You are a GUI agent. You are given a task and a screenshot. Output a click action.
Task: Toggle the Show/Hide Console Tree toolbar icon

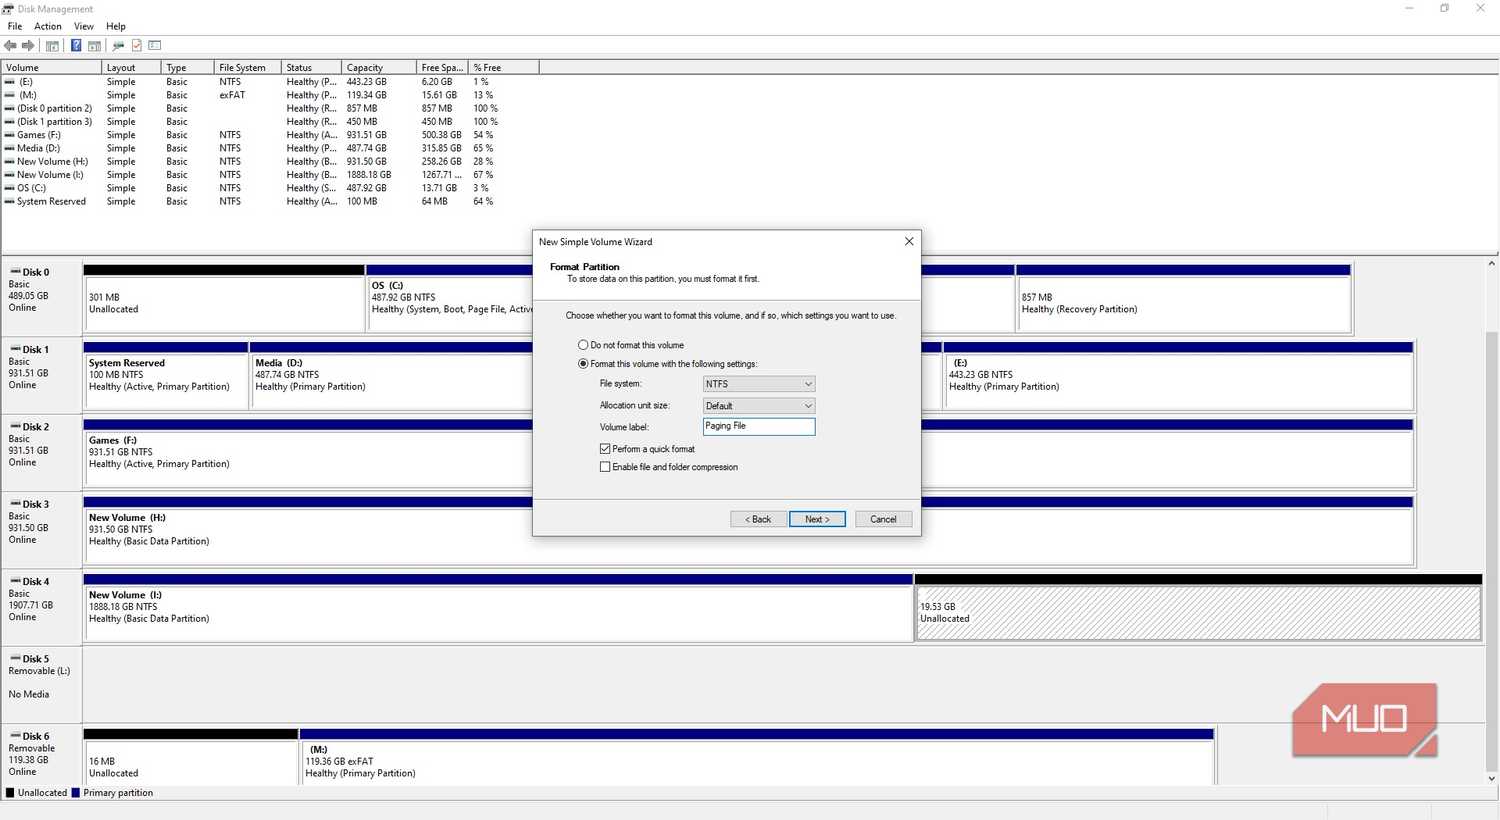click(52, 46)
